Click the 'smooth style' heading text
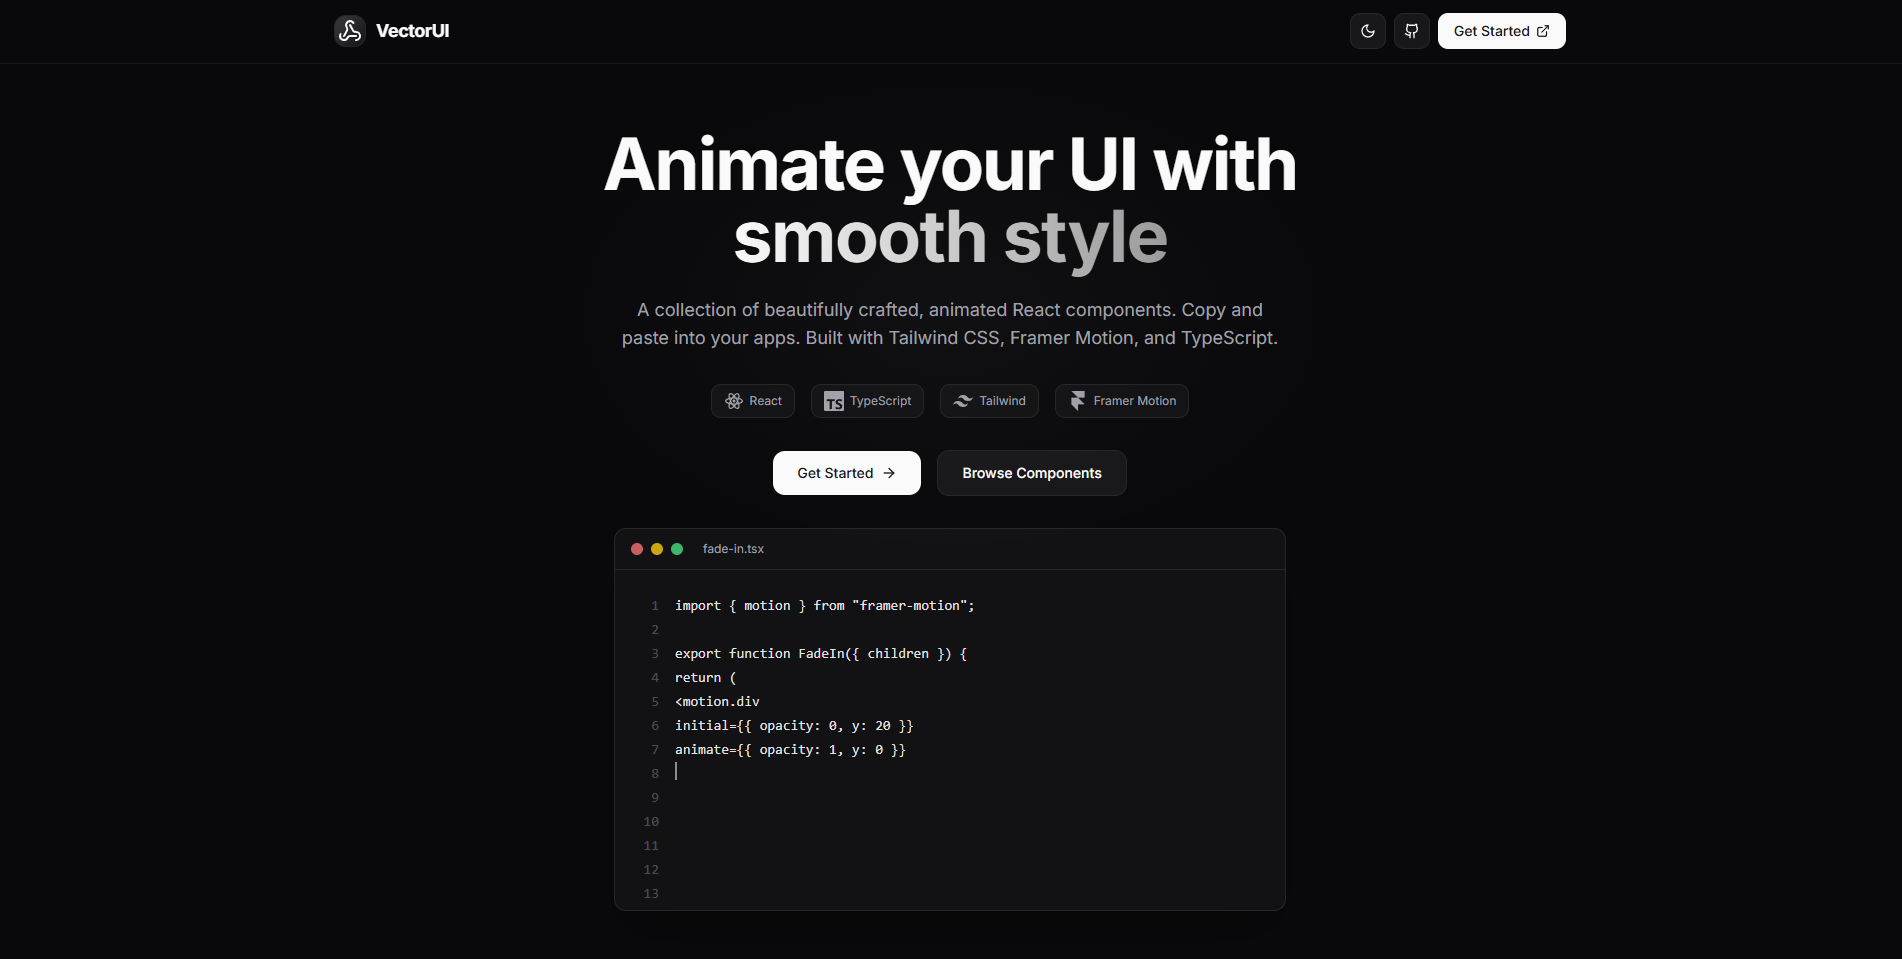Viewport: 1902px width, 959px height. tap(950, 238)
